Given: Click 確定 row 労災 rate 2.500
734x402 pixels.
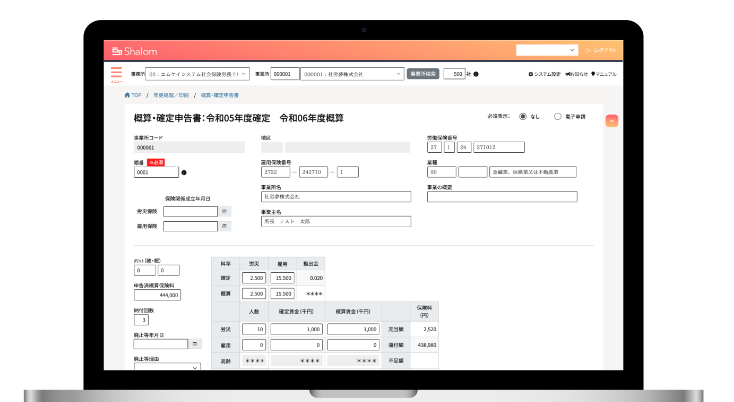Looking at the screenshot, I should pos(254,278).
